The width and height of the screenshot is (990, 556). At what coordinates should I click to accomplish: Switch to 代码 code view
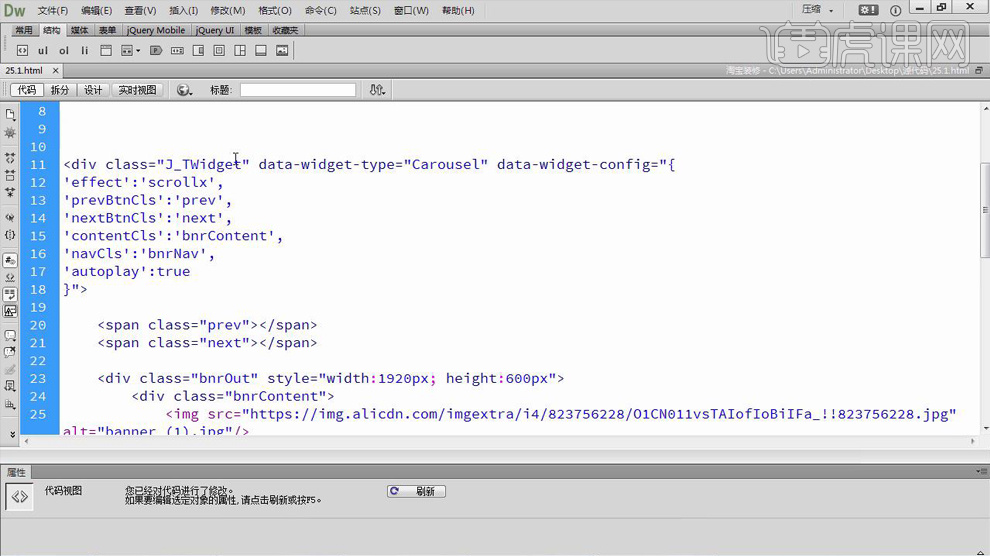pyautogui.click(x=27, y=90)
